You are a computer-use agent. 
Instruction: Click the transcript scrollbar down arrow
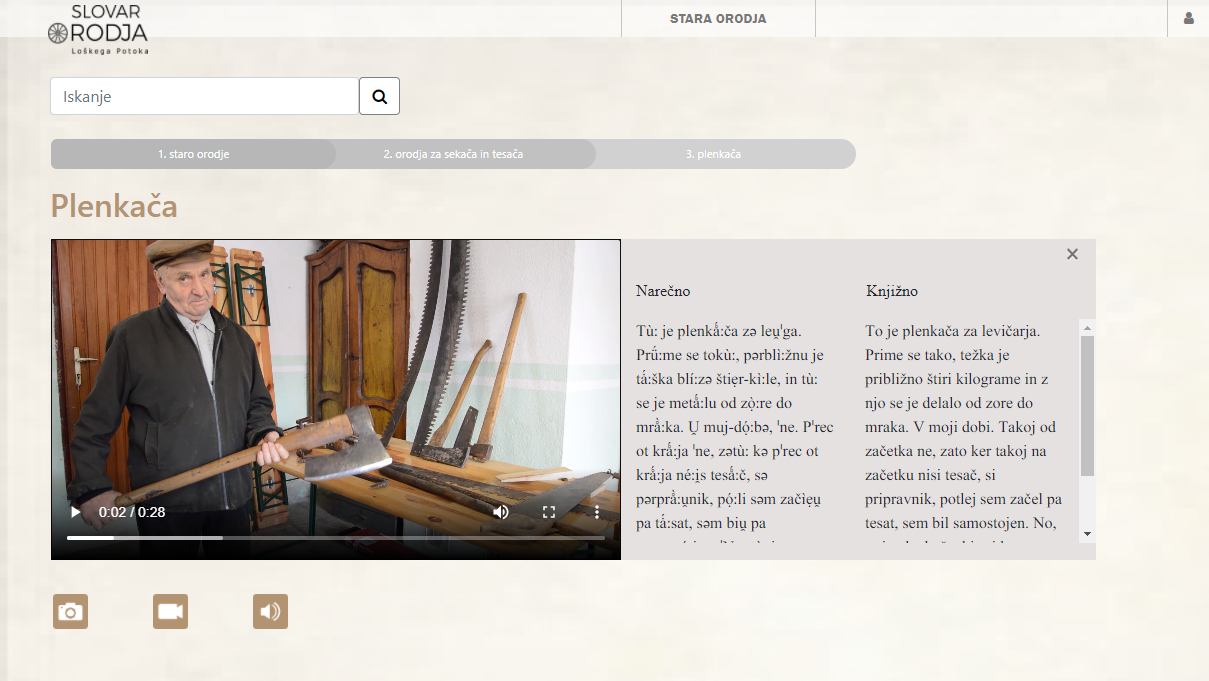(1088, 534)
